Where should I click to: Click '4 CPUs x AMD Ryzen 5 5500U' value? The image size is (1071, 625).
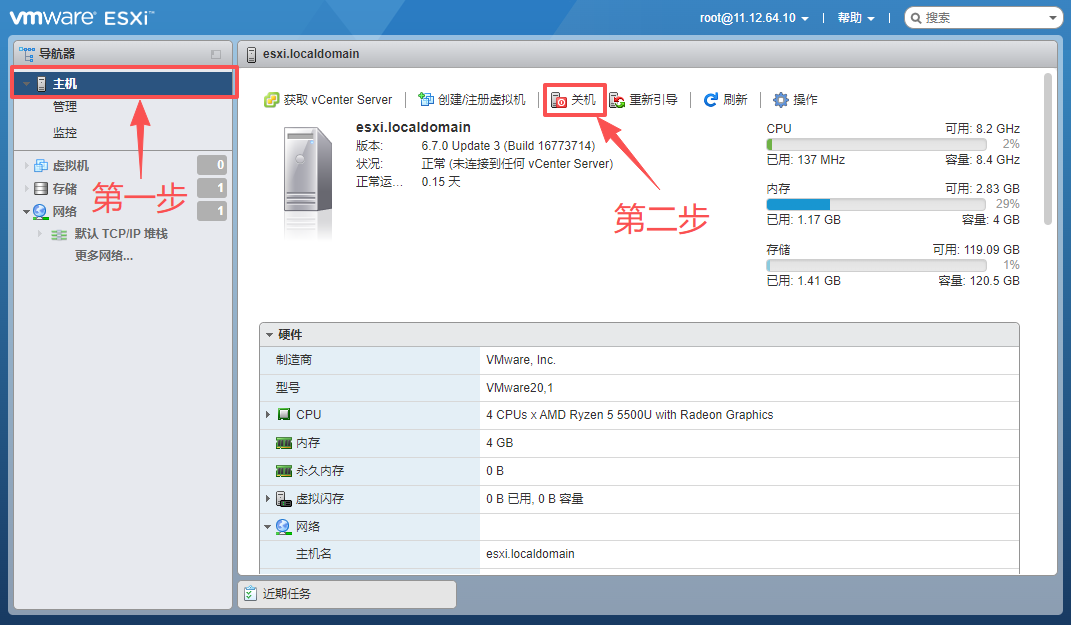pos(630,415)
